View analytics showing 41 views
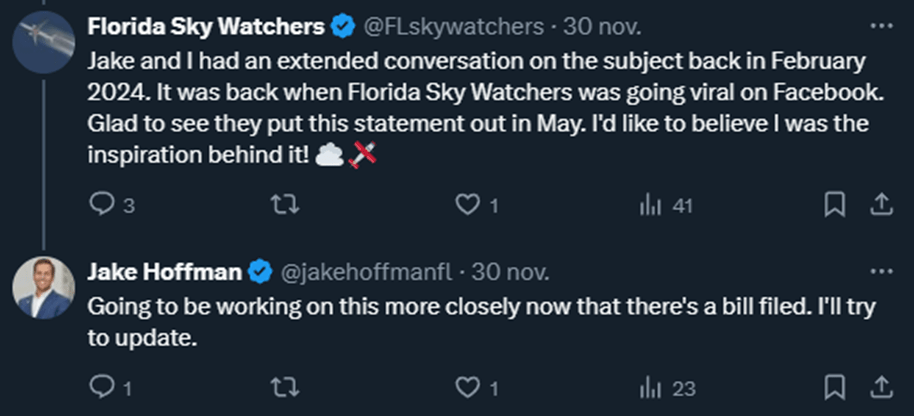 pyautogui.click(x=650, y=205)
